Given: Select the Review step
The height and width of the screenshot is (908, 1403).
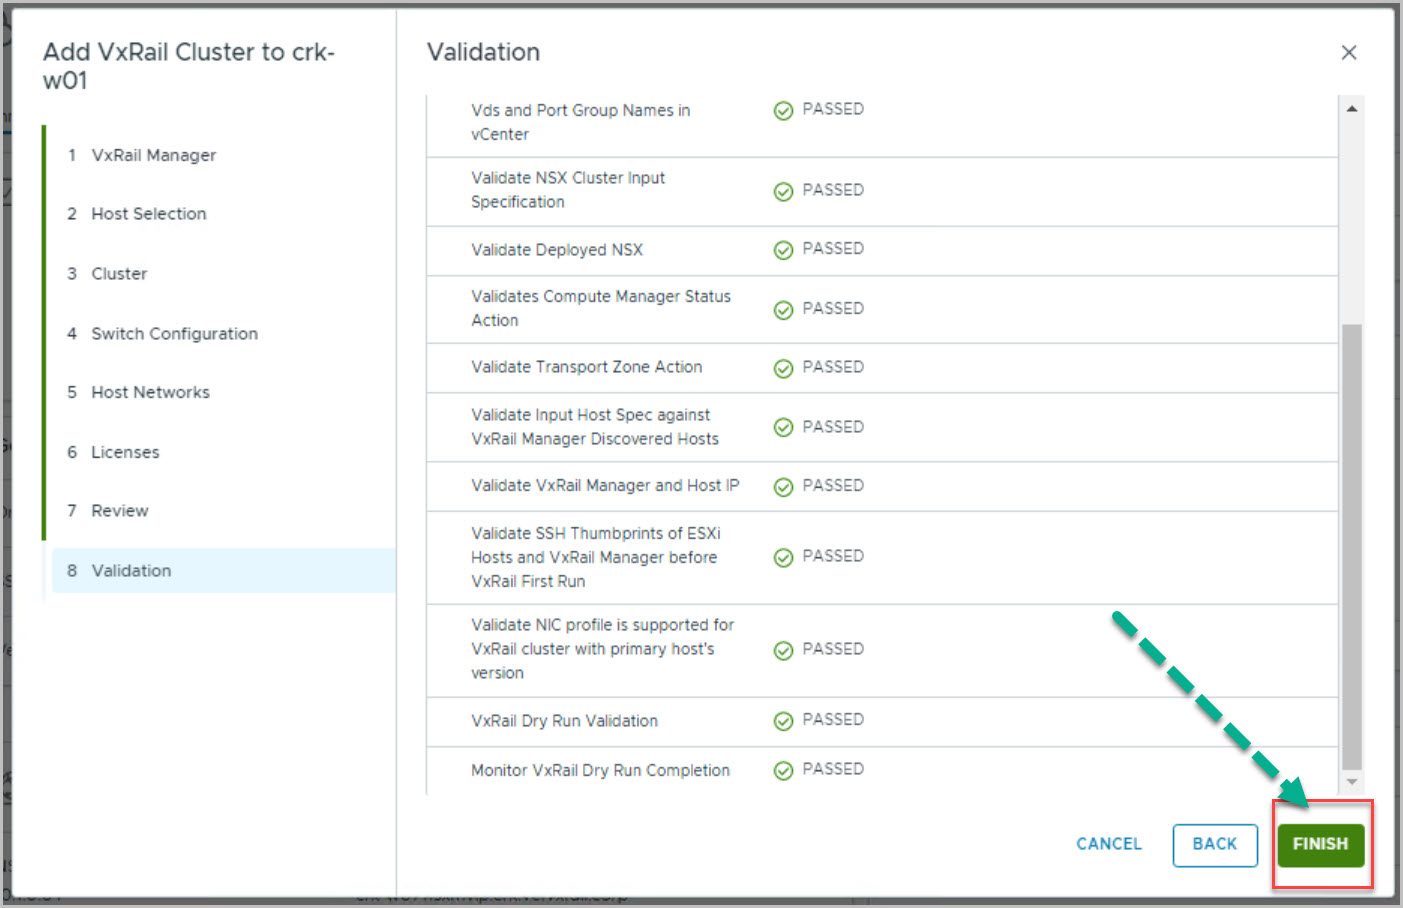Looking at the screenshot, I should pyautogui.click(x=119, y=511).
